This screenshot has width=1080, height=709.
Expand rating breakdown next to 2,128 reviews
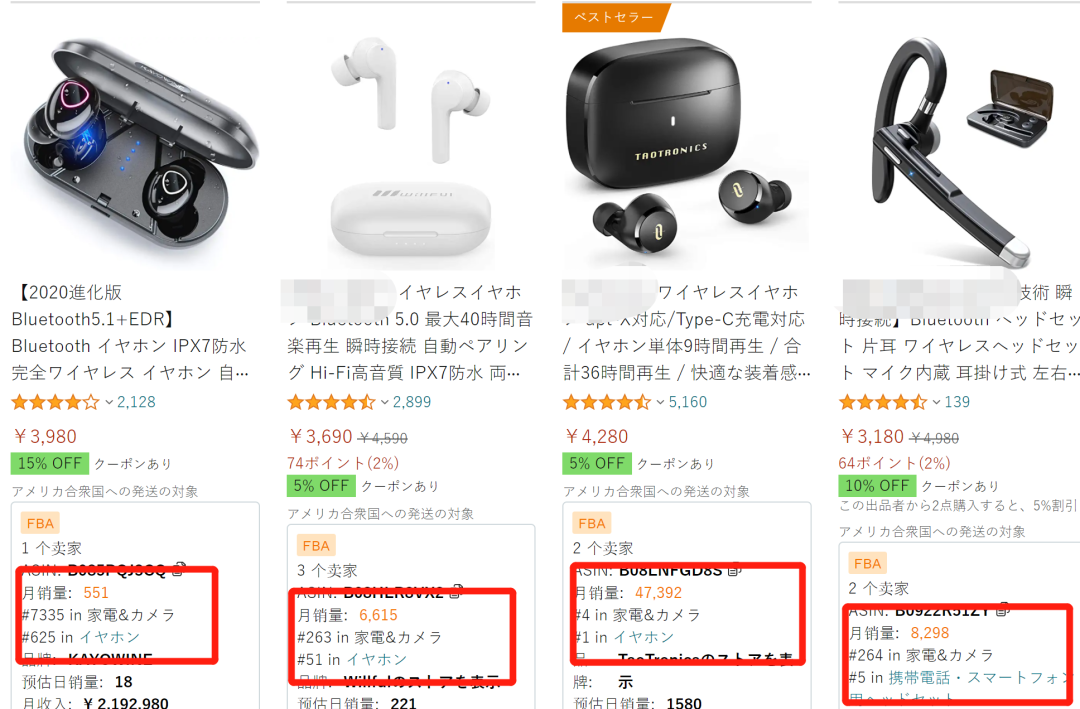109,402
